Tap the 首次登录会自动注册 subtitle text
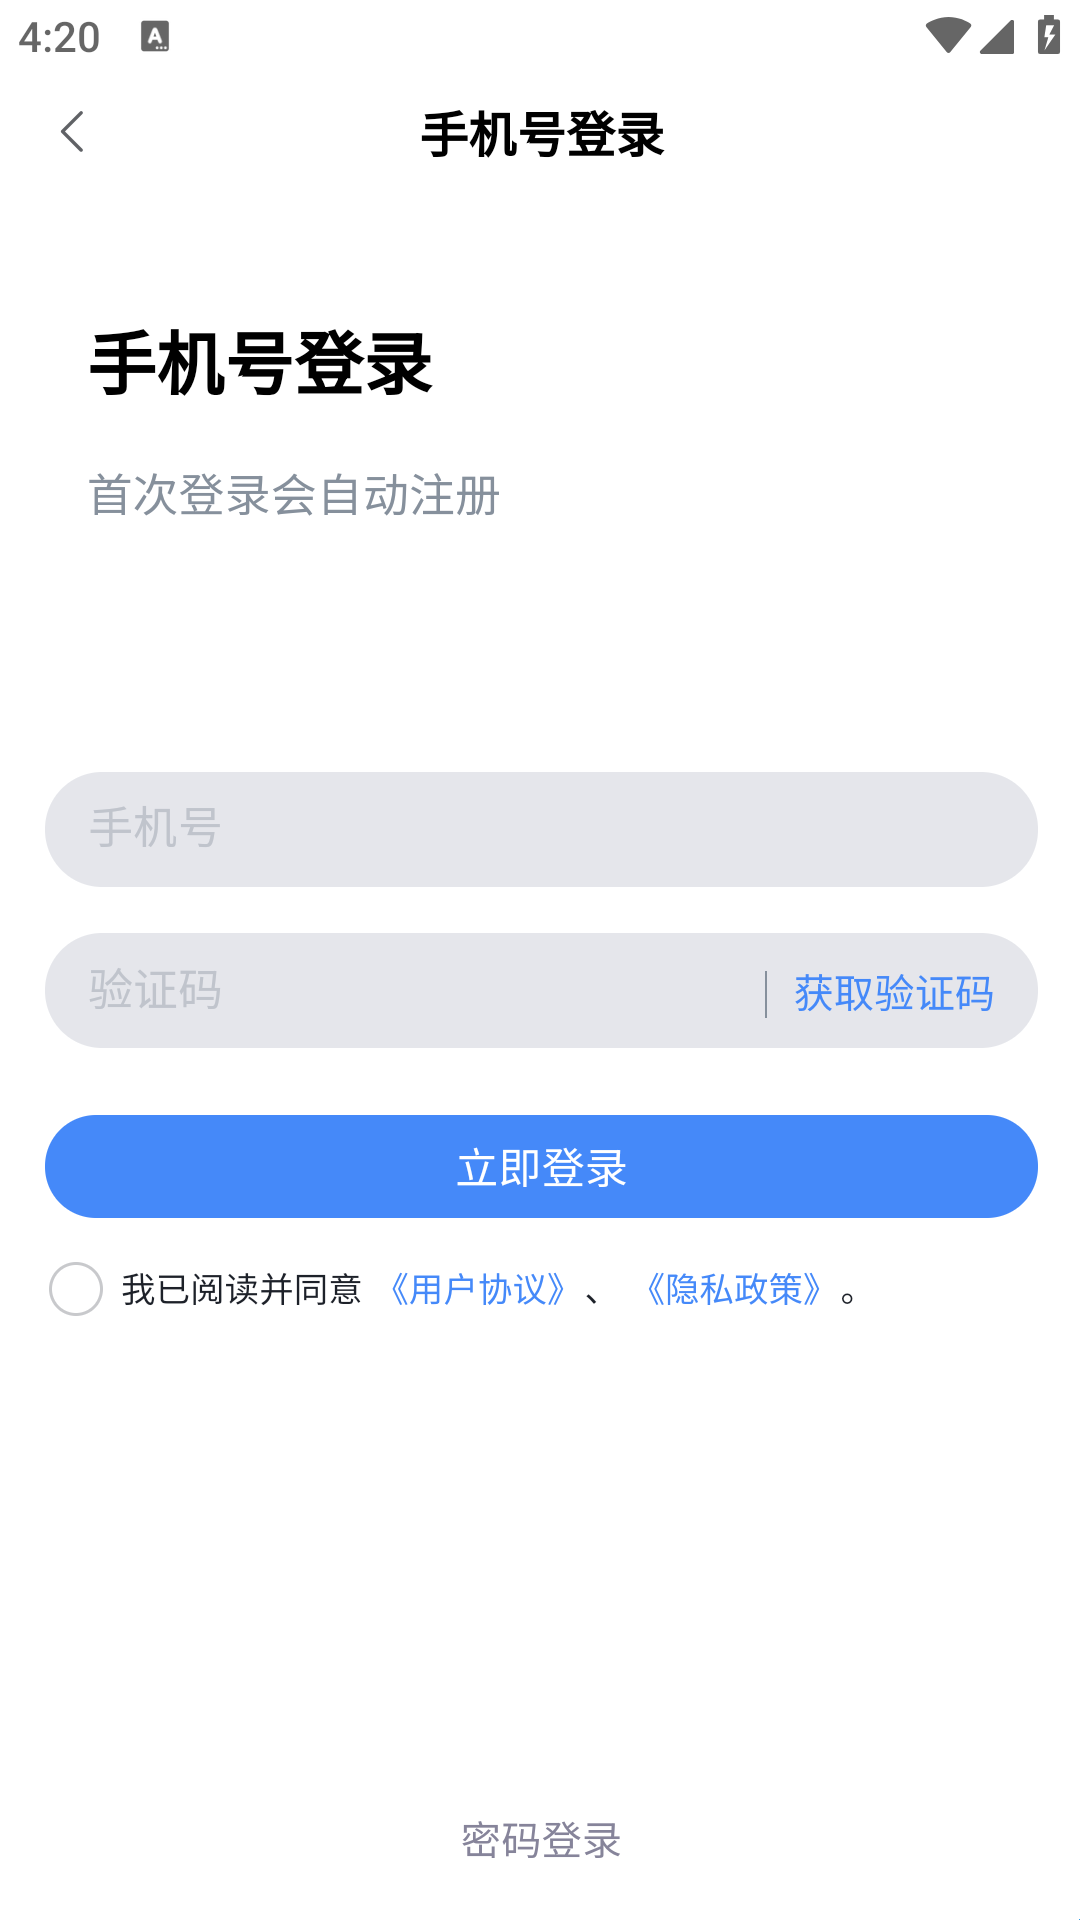Screen dimensions: 1080x1920 (x=294, y=496)
